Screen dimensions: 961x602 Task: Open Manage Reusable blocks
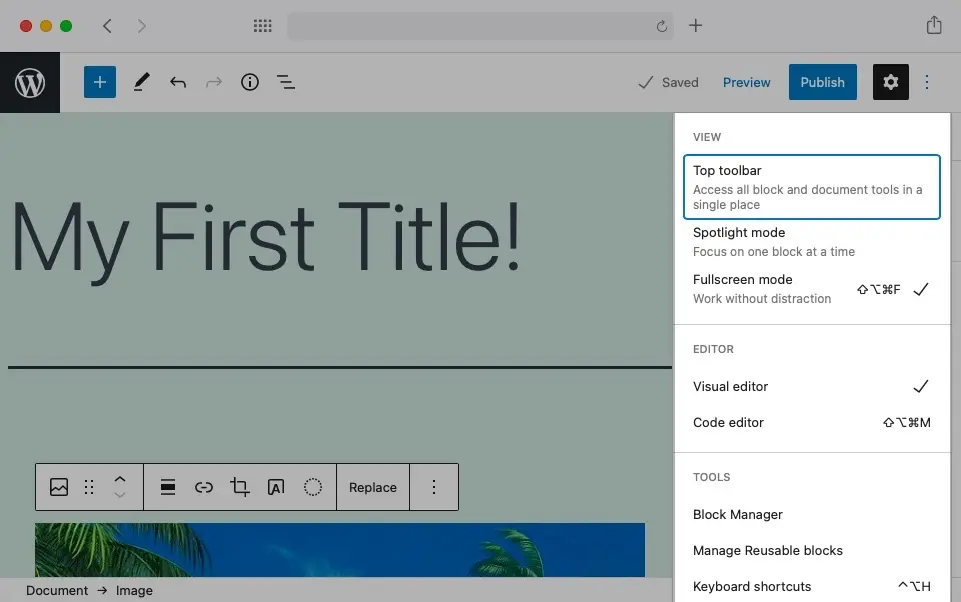[x=811, y=551]
